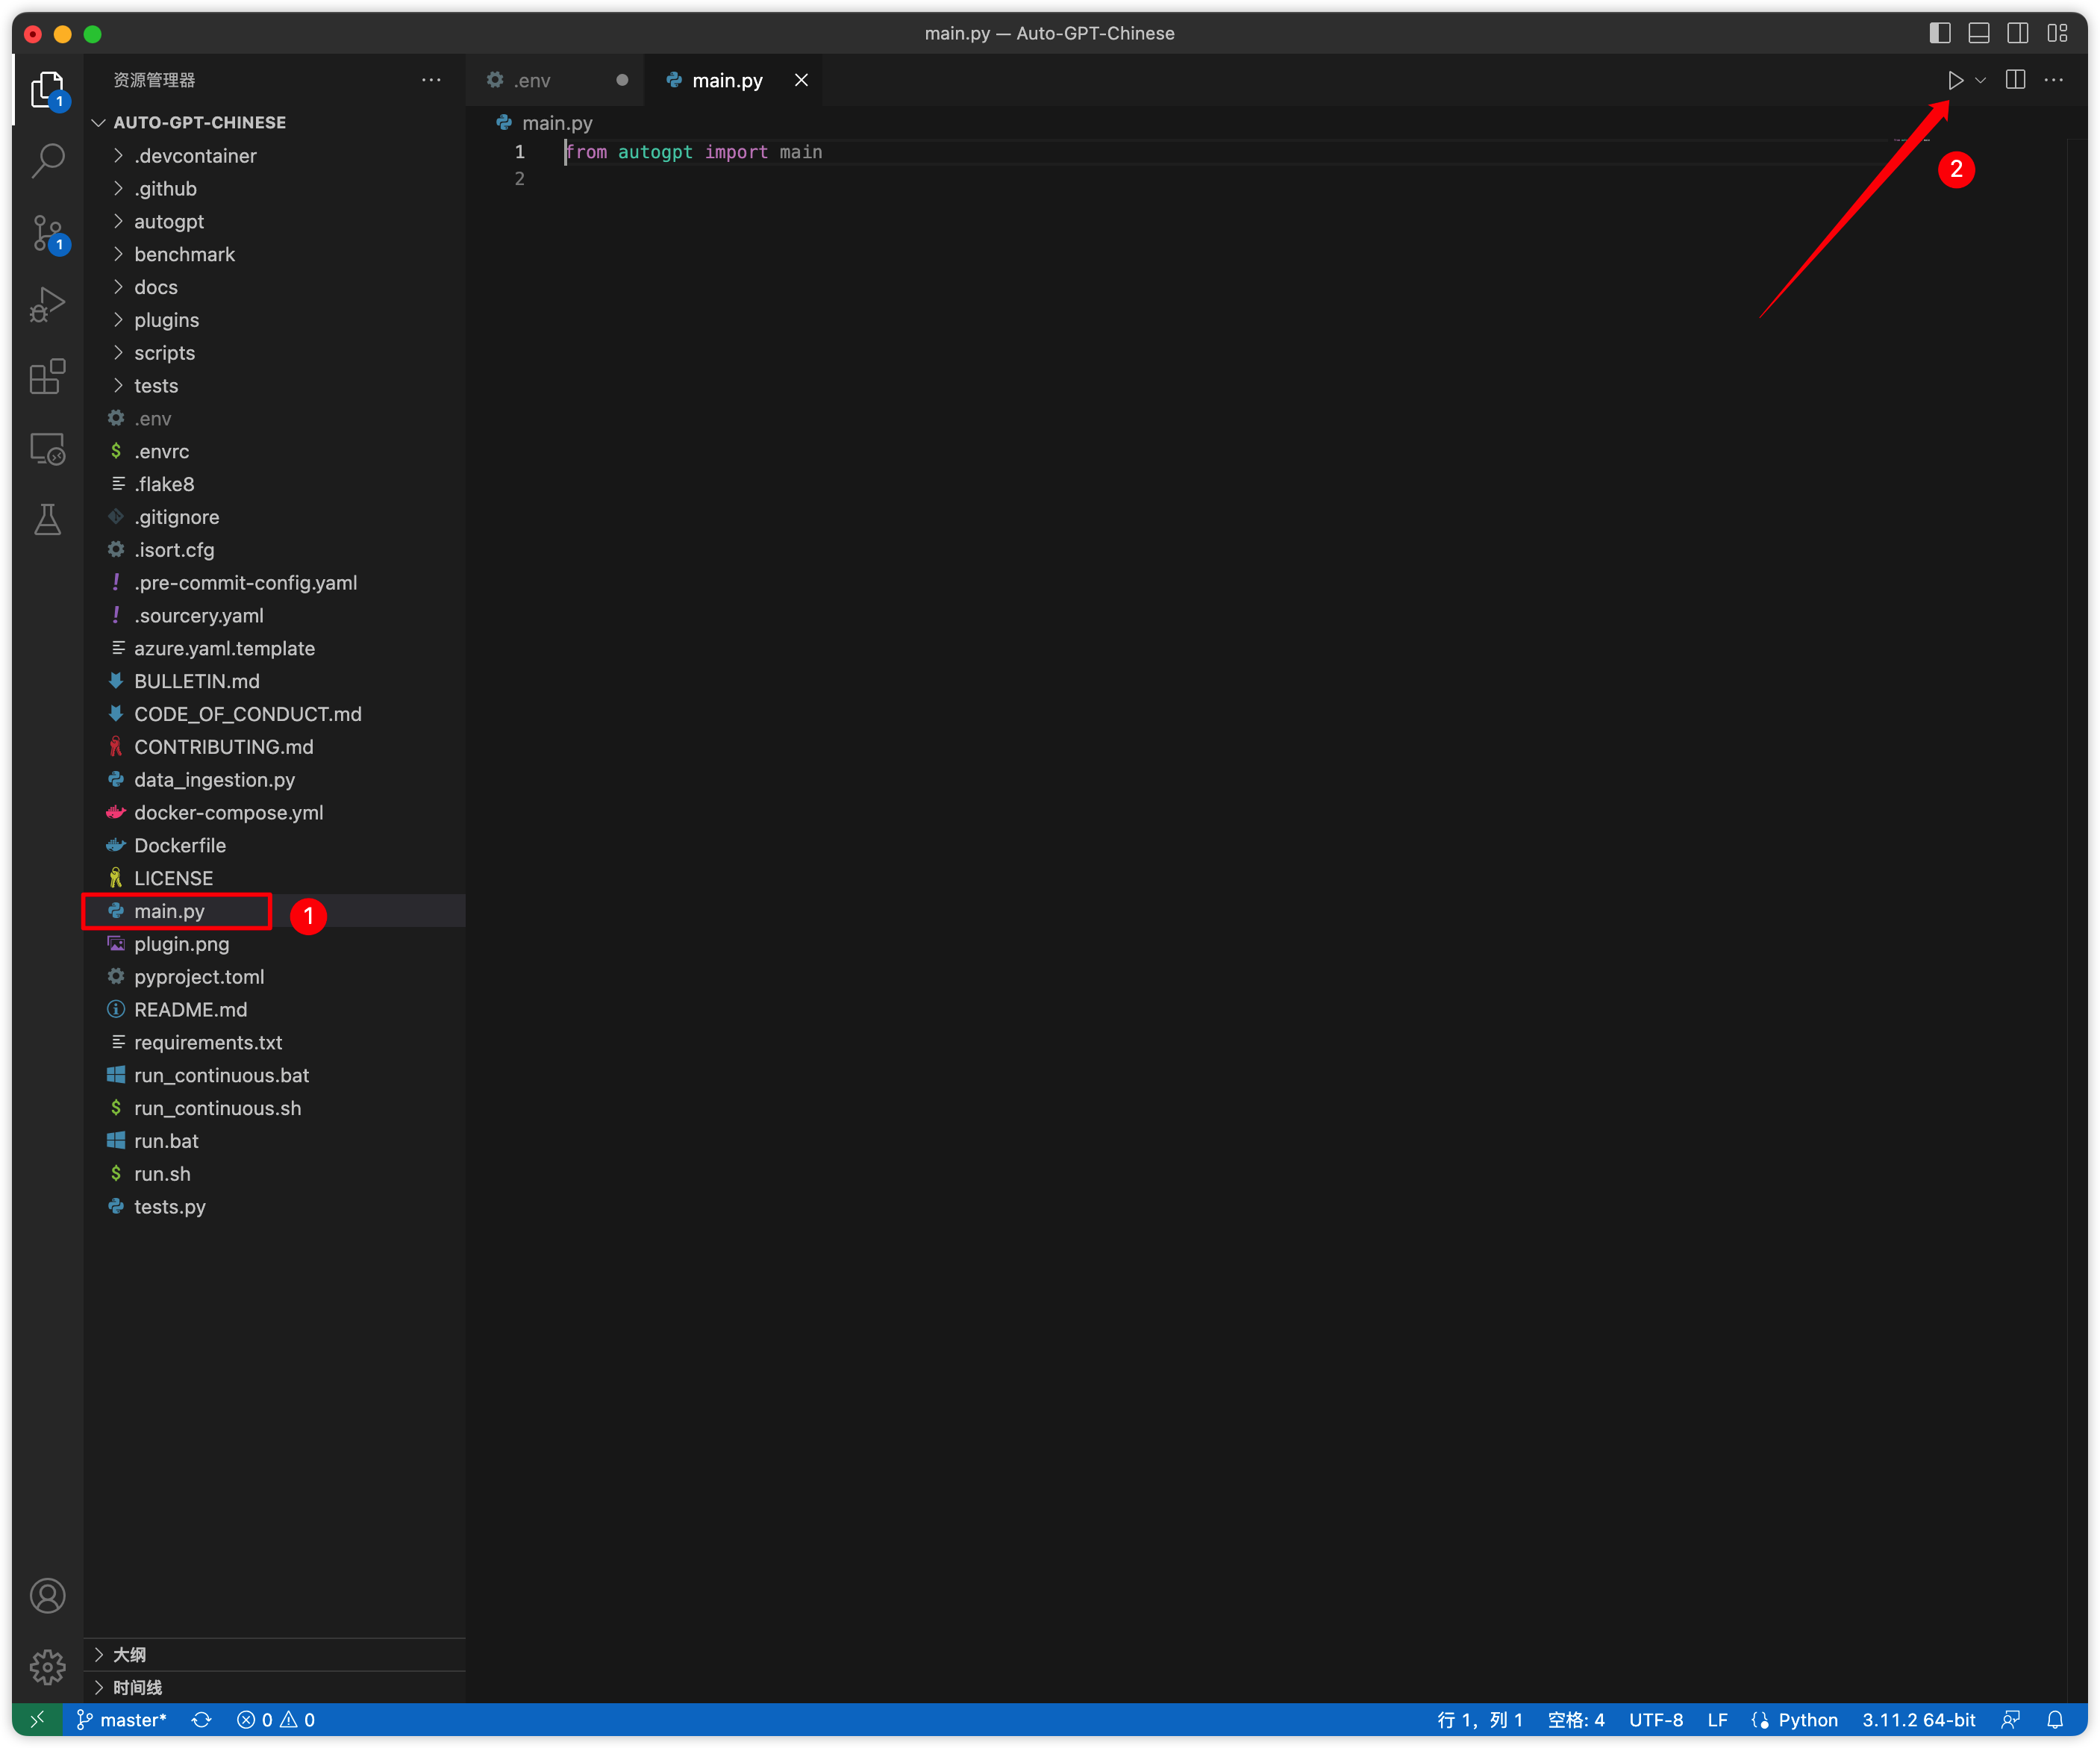Open the Remote Explorer view

pyautogui.click(x=47, y=449)
